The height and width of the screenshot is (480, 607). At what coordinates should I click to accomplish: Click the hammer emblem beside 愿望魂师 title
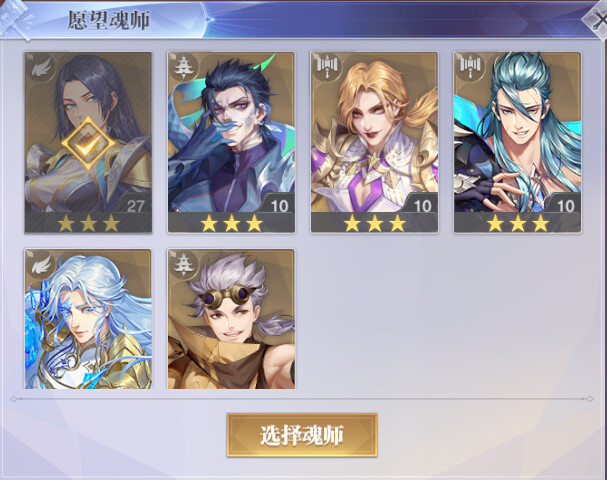pos(16,18)
